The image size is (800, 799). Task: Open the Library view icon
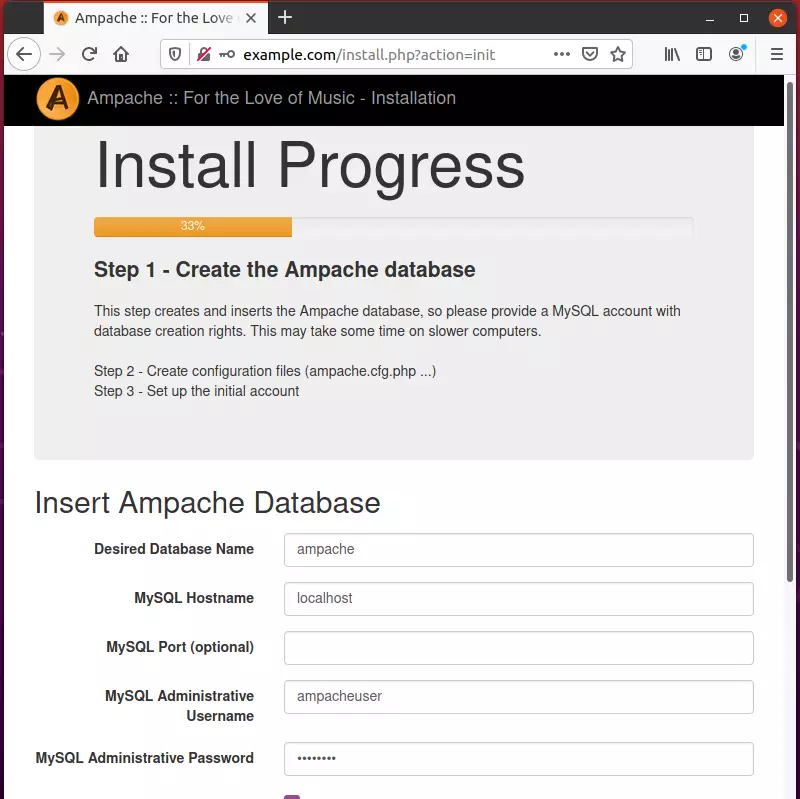point(672,54)
